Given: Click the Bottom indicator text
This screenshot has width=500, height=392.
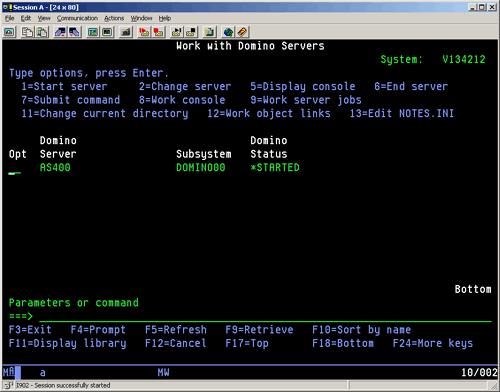Looking at the screenshot, I should [473, 289].
